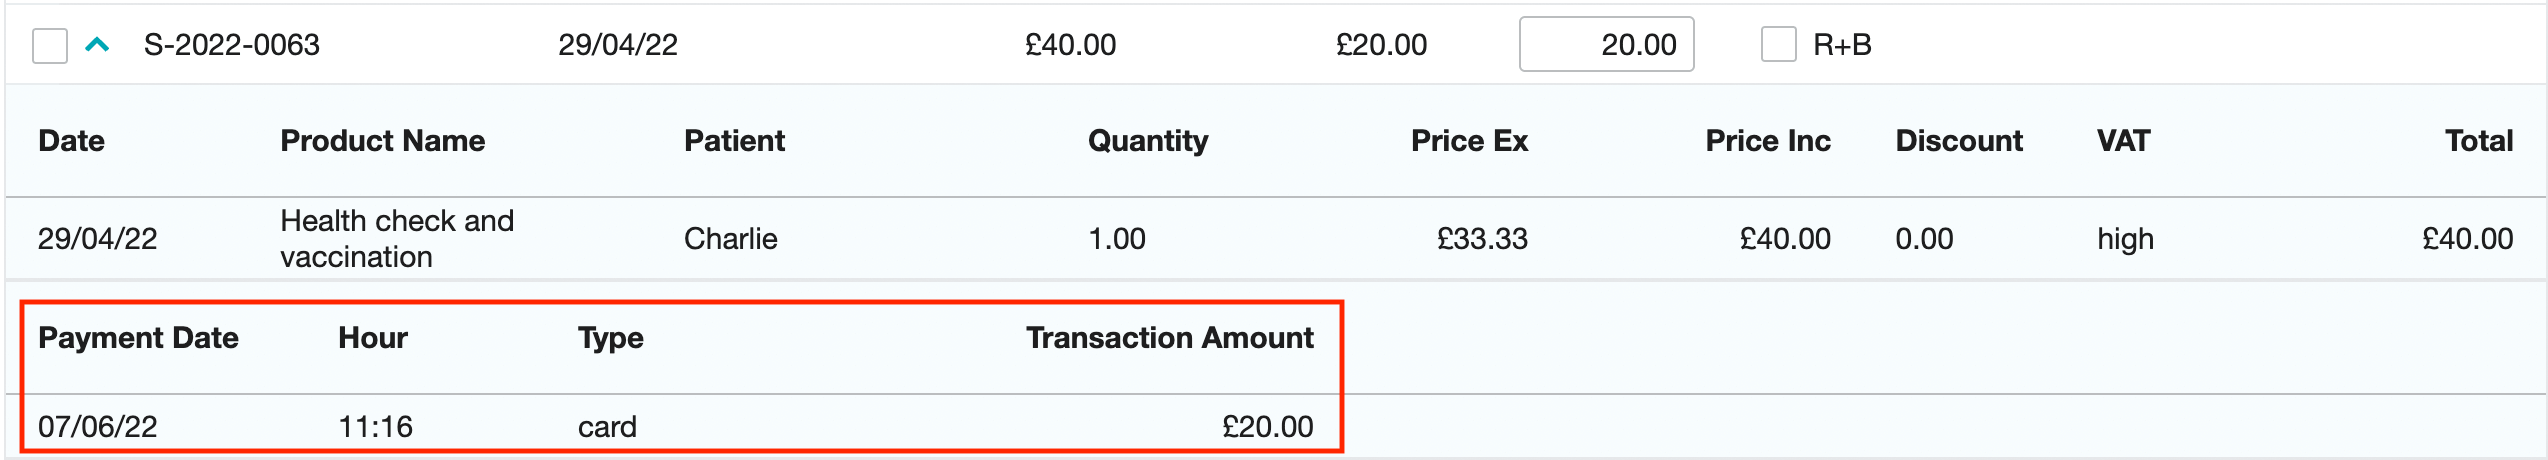Click patient name Charlie
The height and width of the screenshot is (460, 2548).
click(730, 239)
